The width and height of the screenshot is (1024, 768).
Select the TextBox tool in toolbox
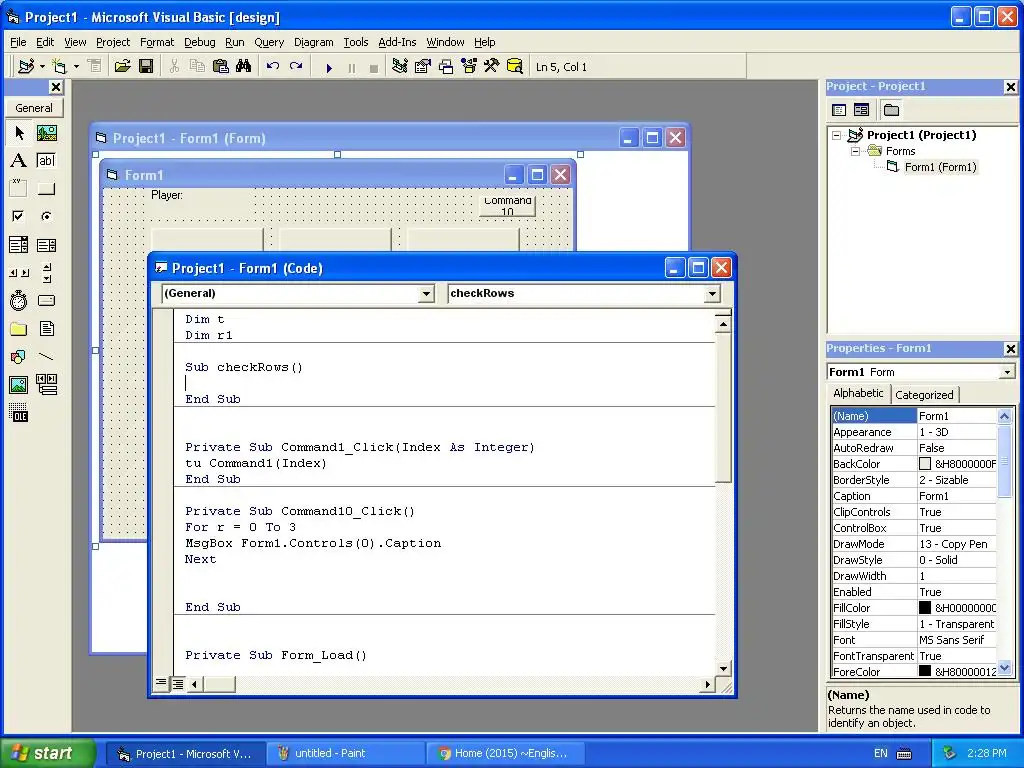pos(46,161)
